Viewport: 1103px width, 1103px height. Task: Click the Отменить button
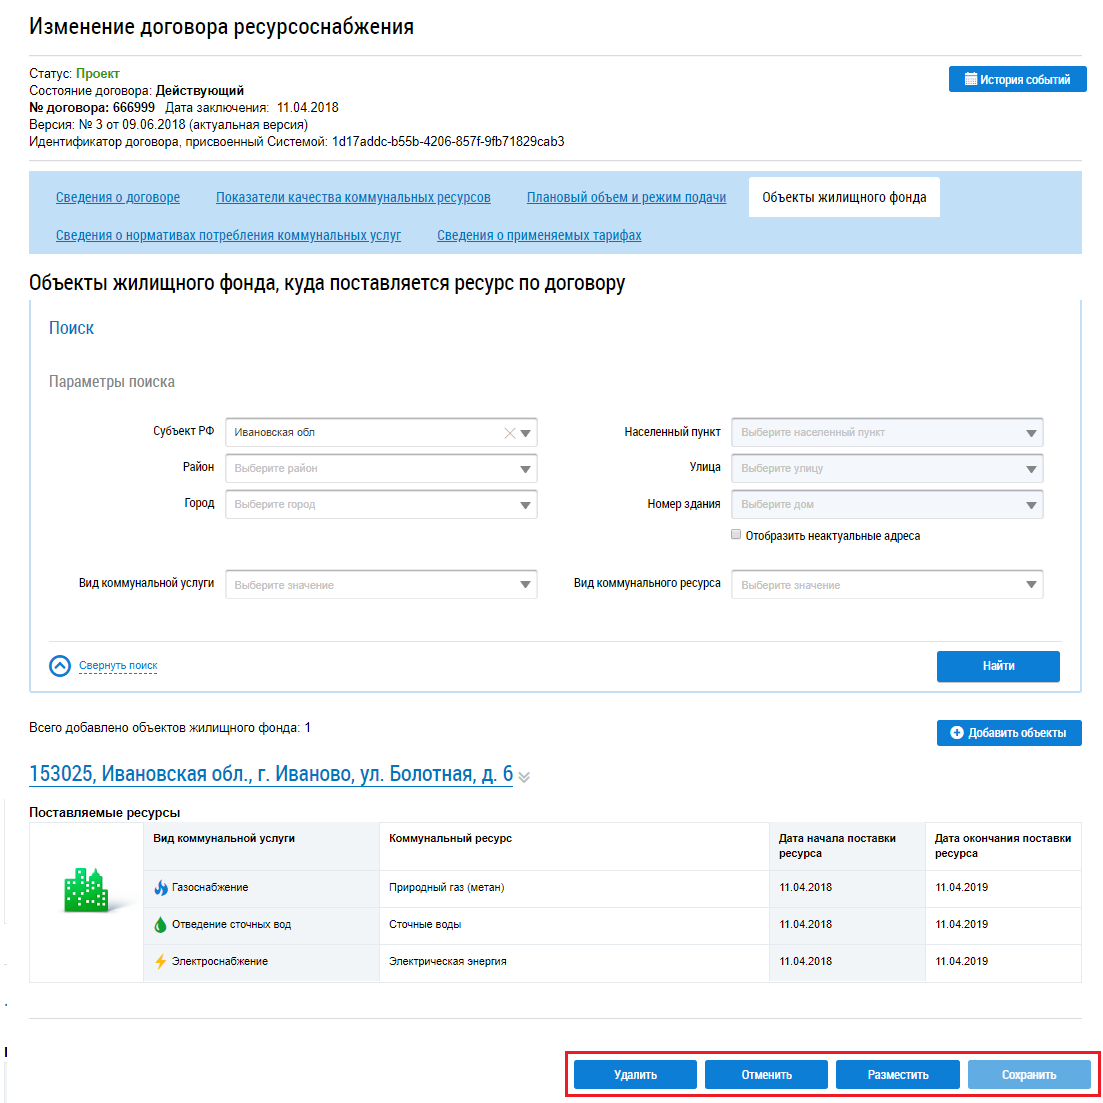coord(766,1075)
